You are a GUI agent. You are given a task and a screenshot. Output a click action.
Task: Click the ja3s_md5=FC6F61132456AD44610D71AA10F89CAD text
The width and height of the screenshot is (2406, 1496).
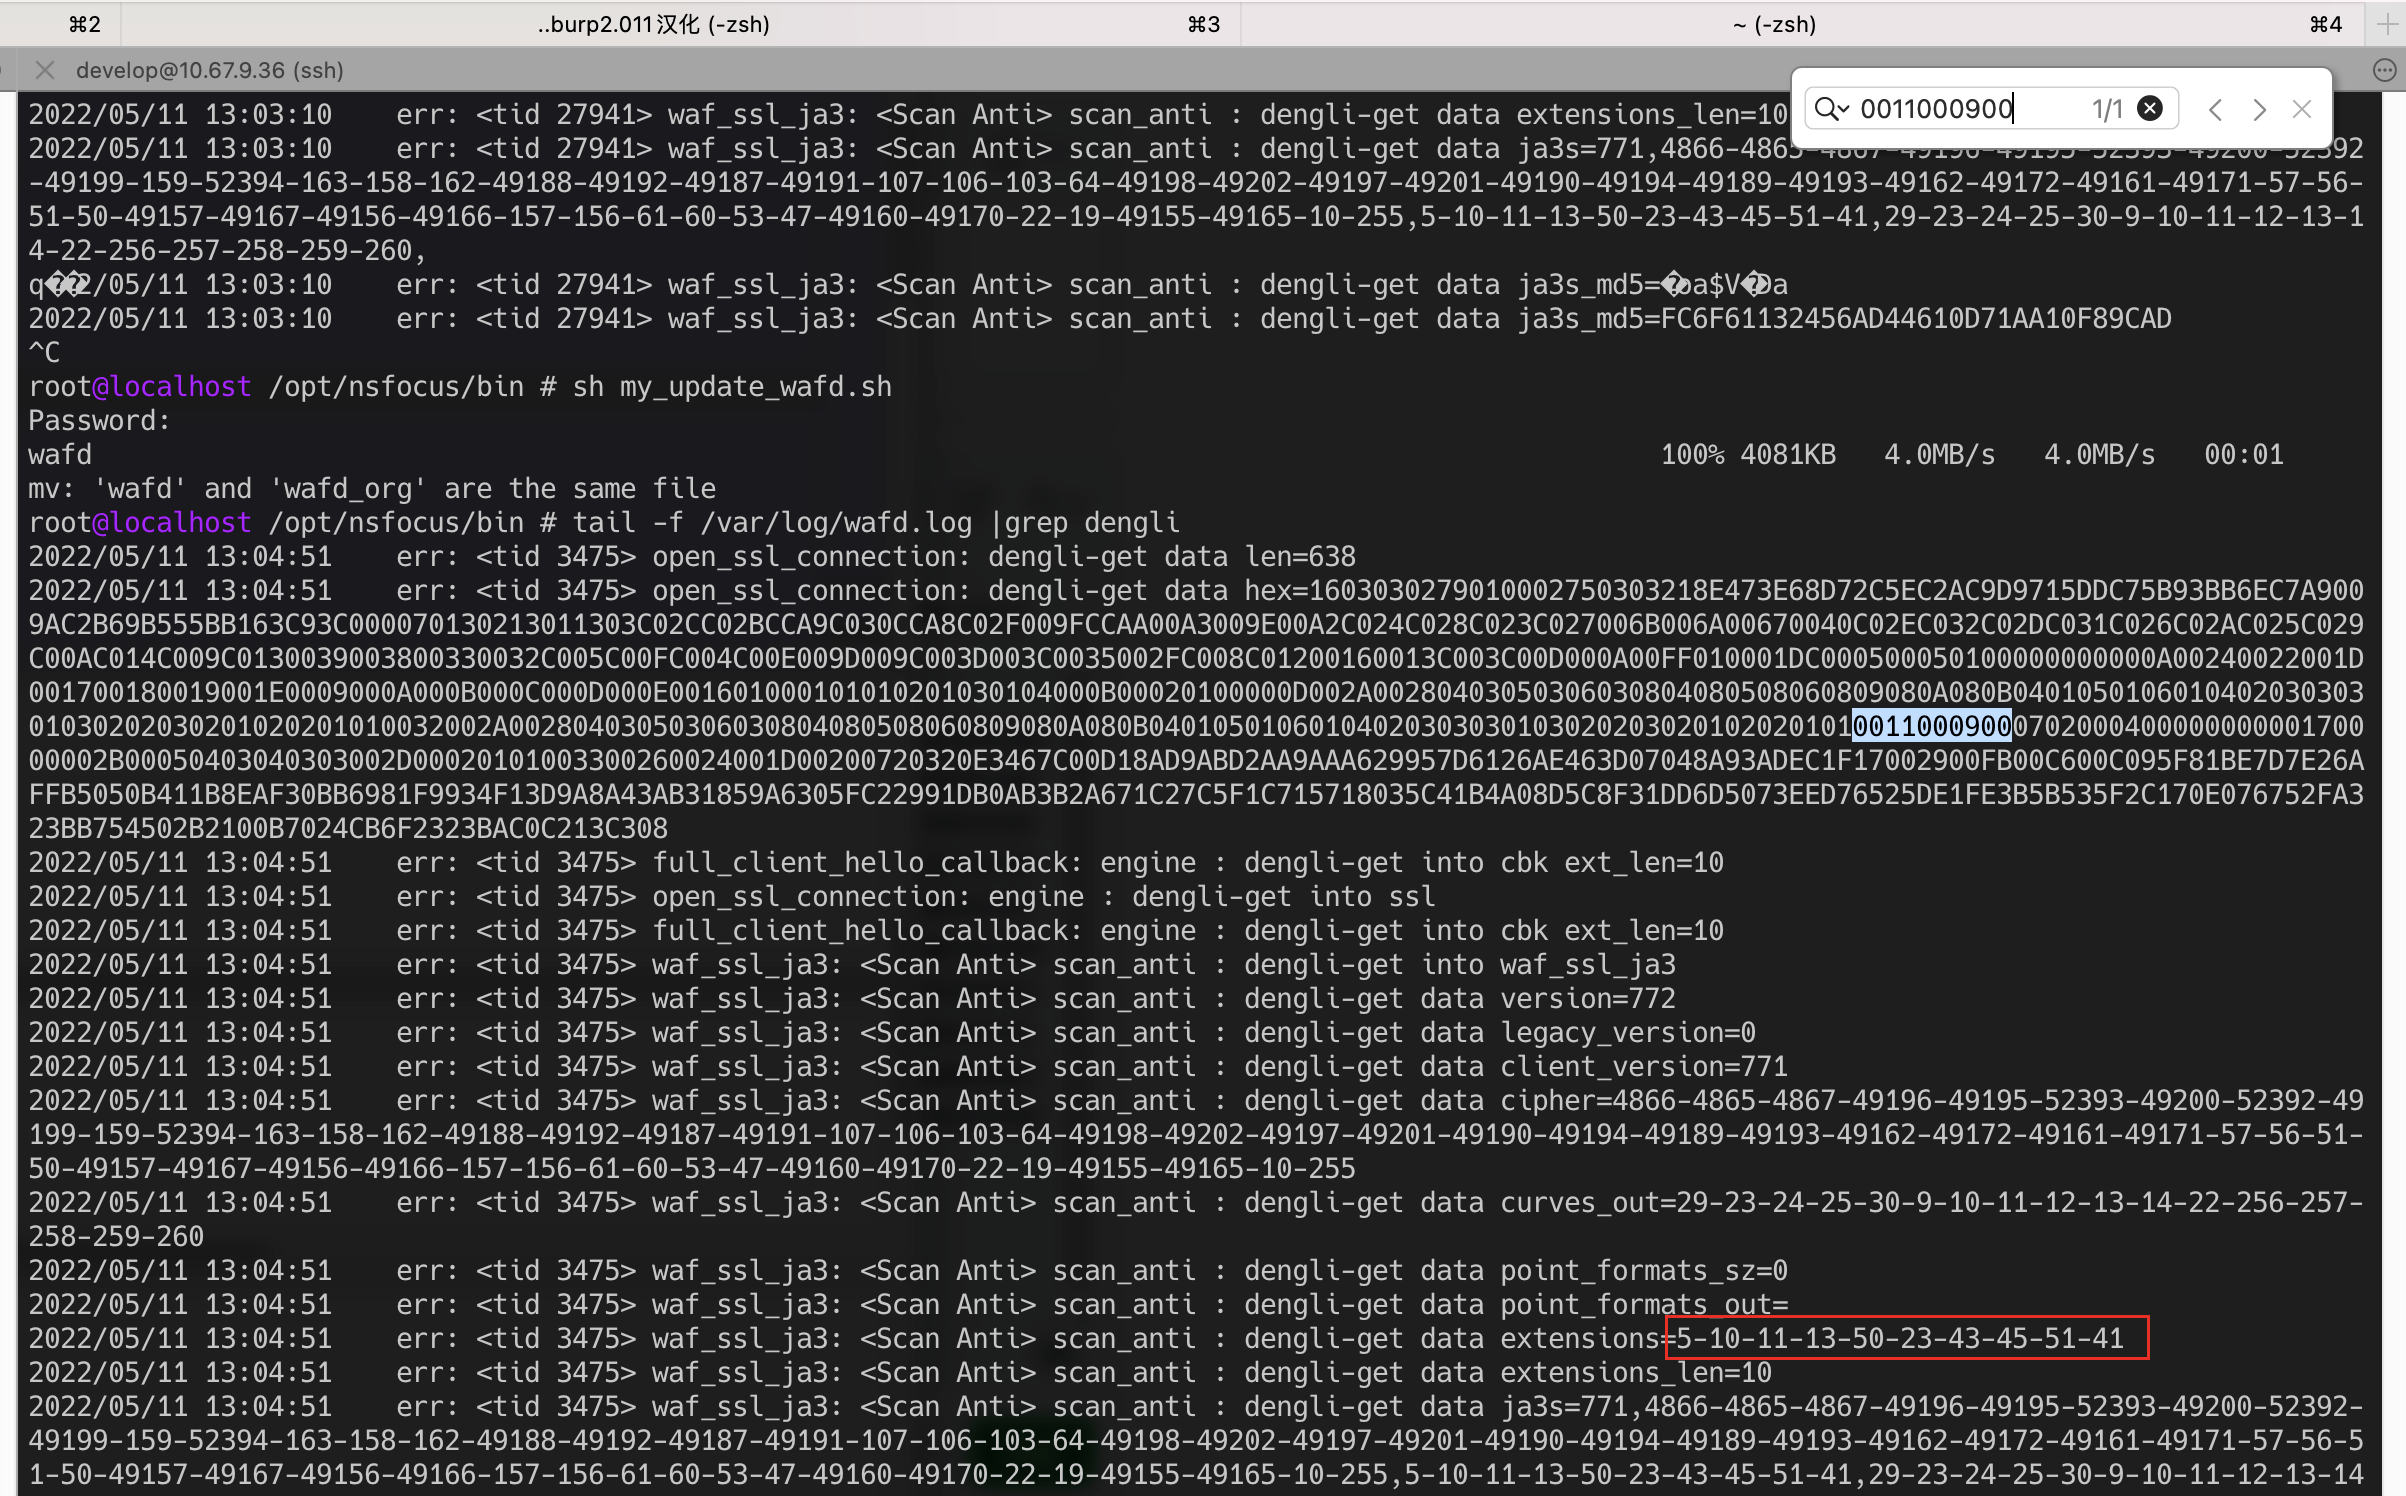[x=1844, y=319]
